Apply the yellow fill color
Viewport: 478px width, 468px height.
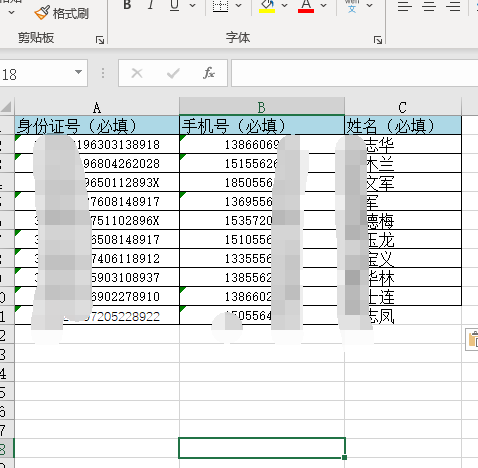[267, 6]
